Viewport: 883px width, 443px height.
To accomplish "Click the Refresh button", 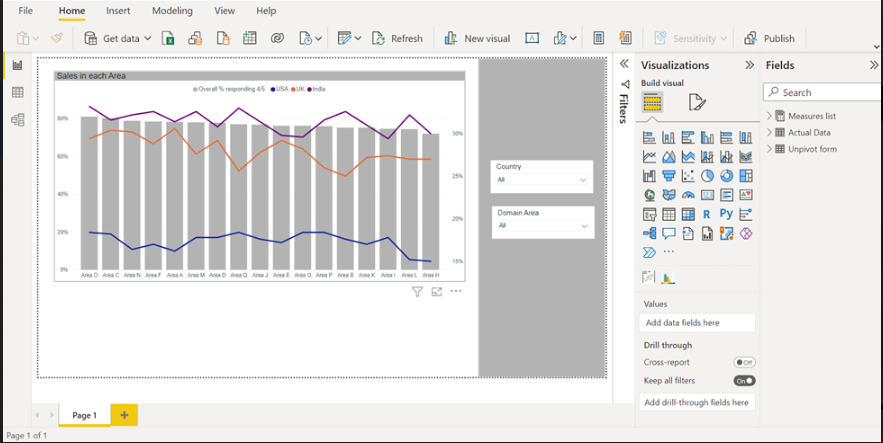I will point(397,38).
